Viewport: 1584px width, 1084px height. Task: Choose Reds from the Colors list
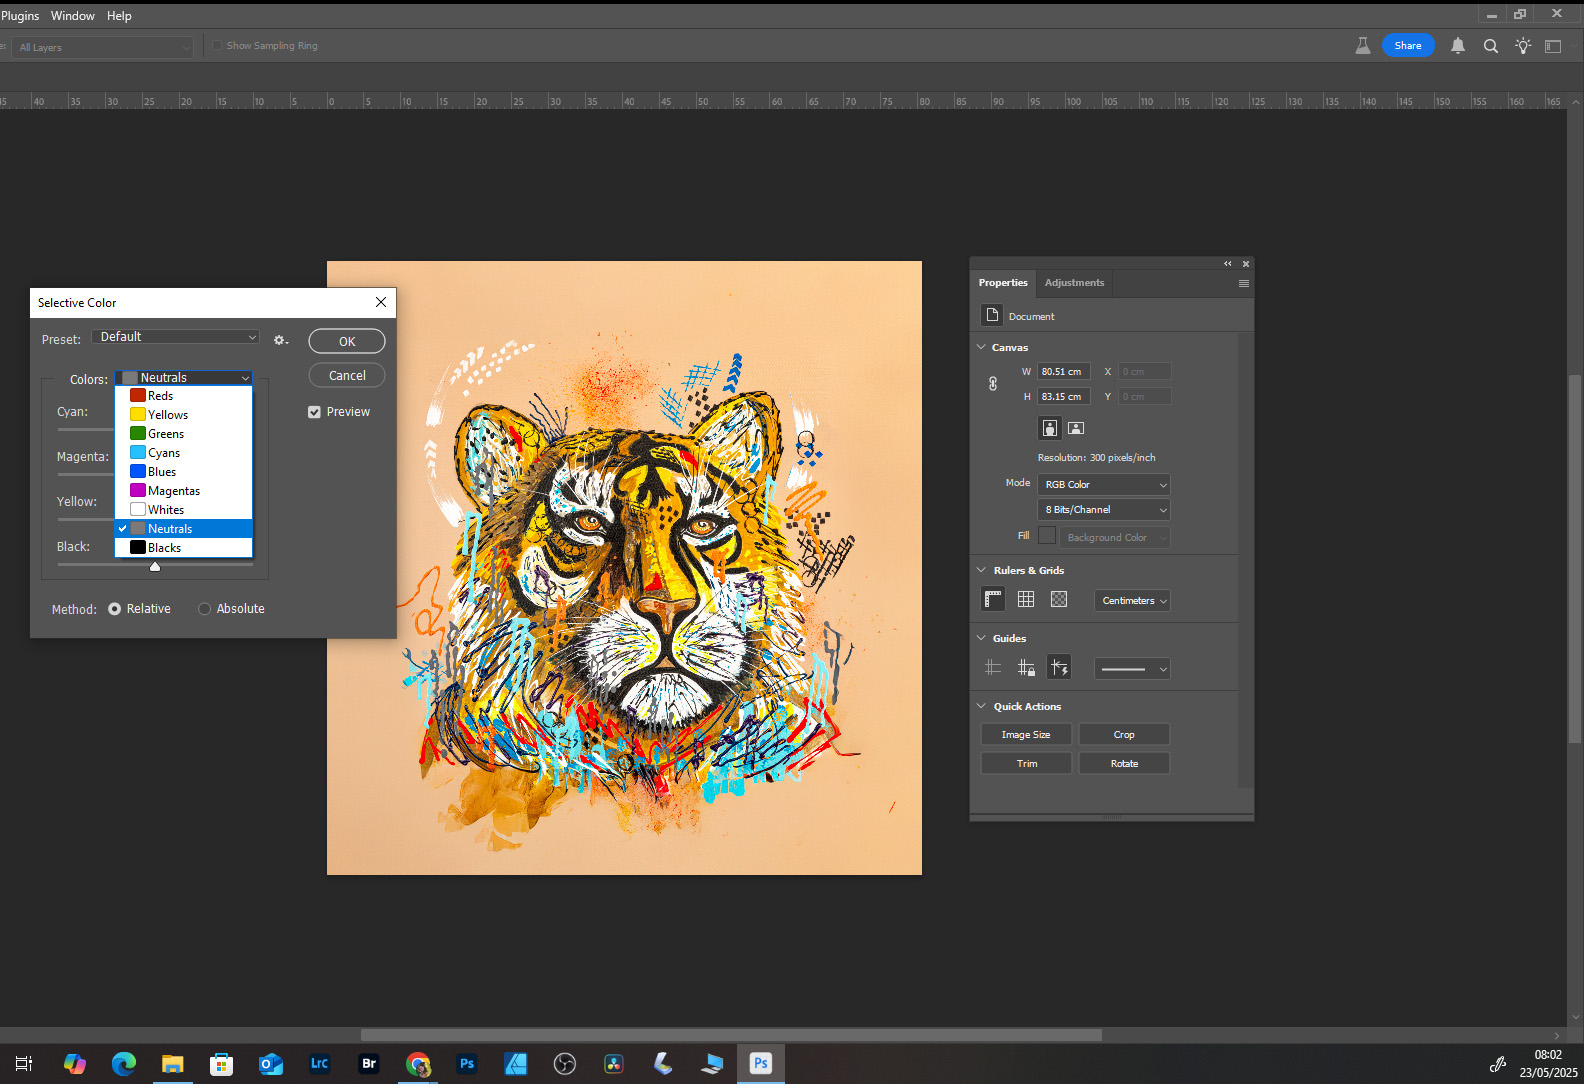point(184,396)
